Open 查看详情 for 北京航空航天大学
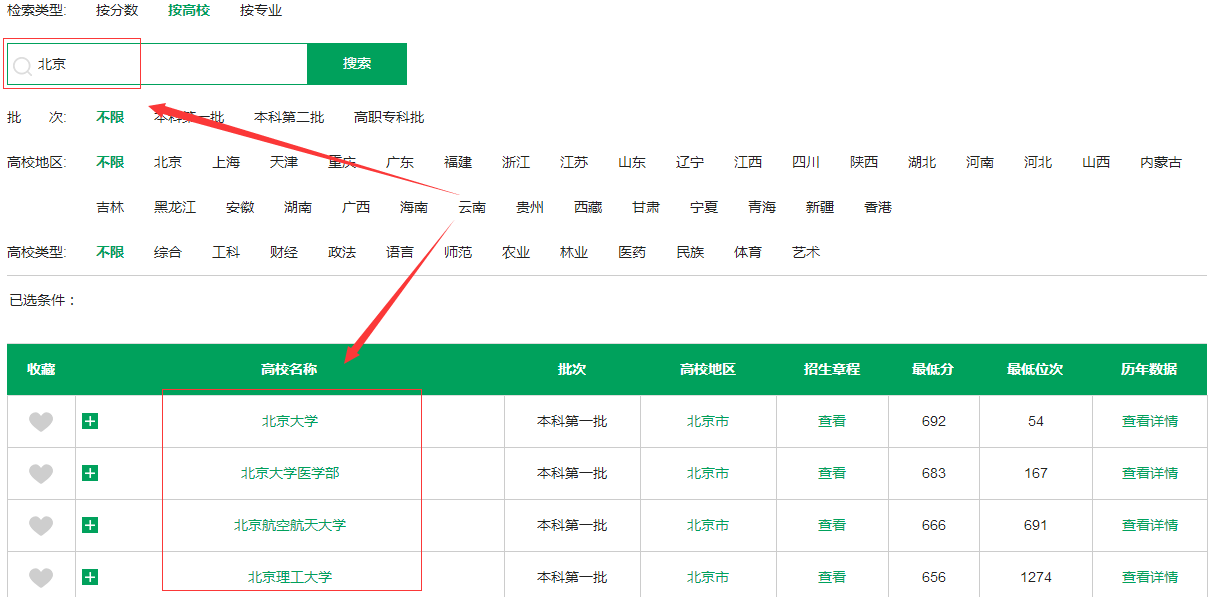The image size is (1220, 597). [1150, 525]
